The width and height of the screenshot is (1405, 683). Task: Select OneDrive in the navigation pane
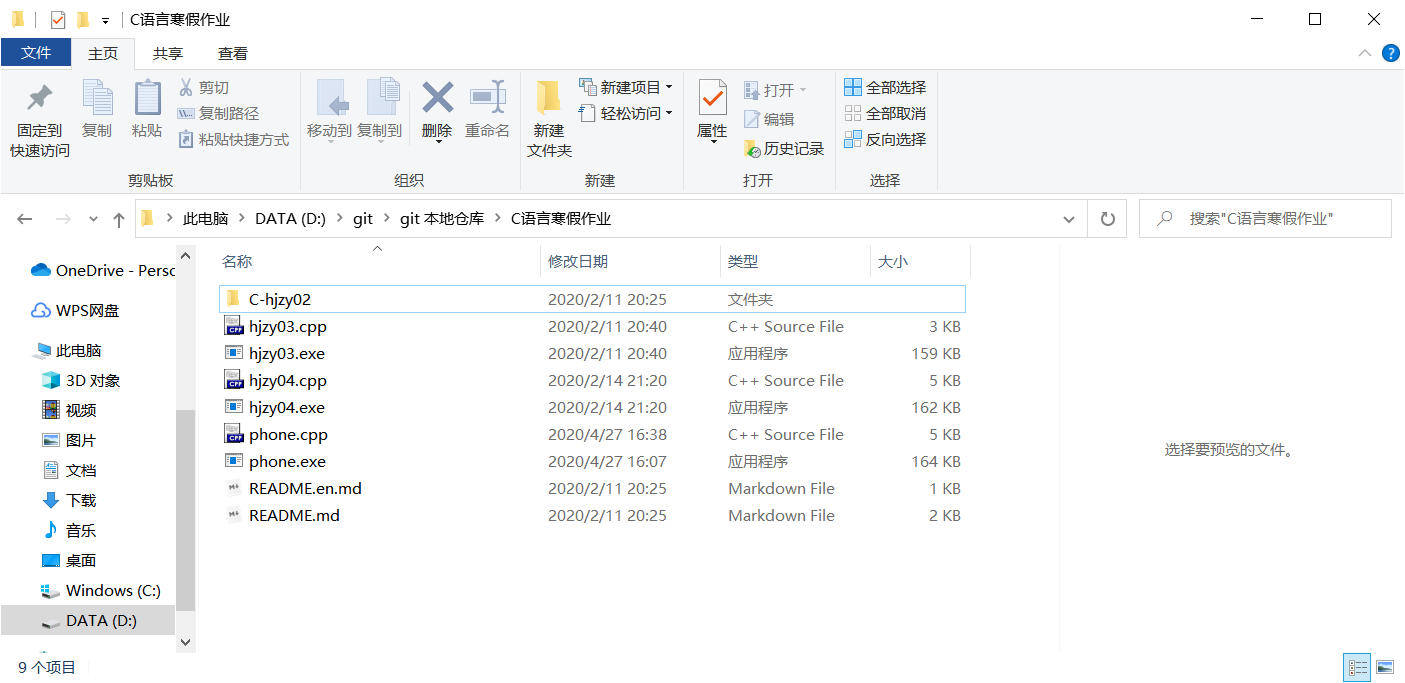(101, 270)
